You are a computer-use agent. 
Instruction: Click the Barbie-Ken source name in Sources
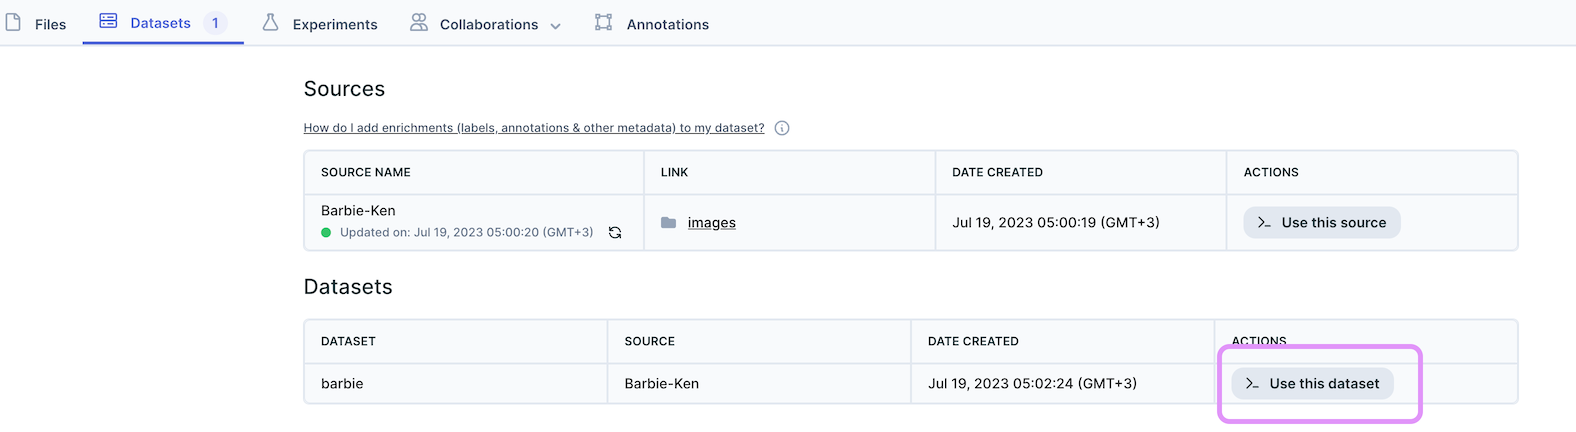point(358,211)
